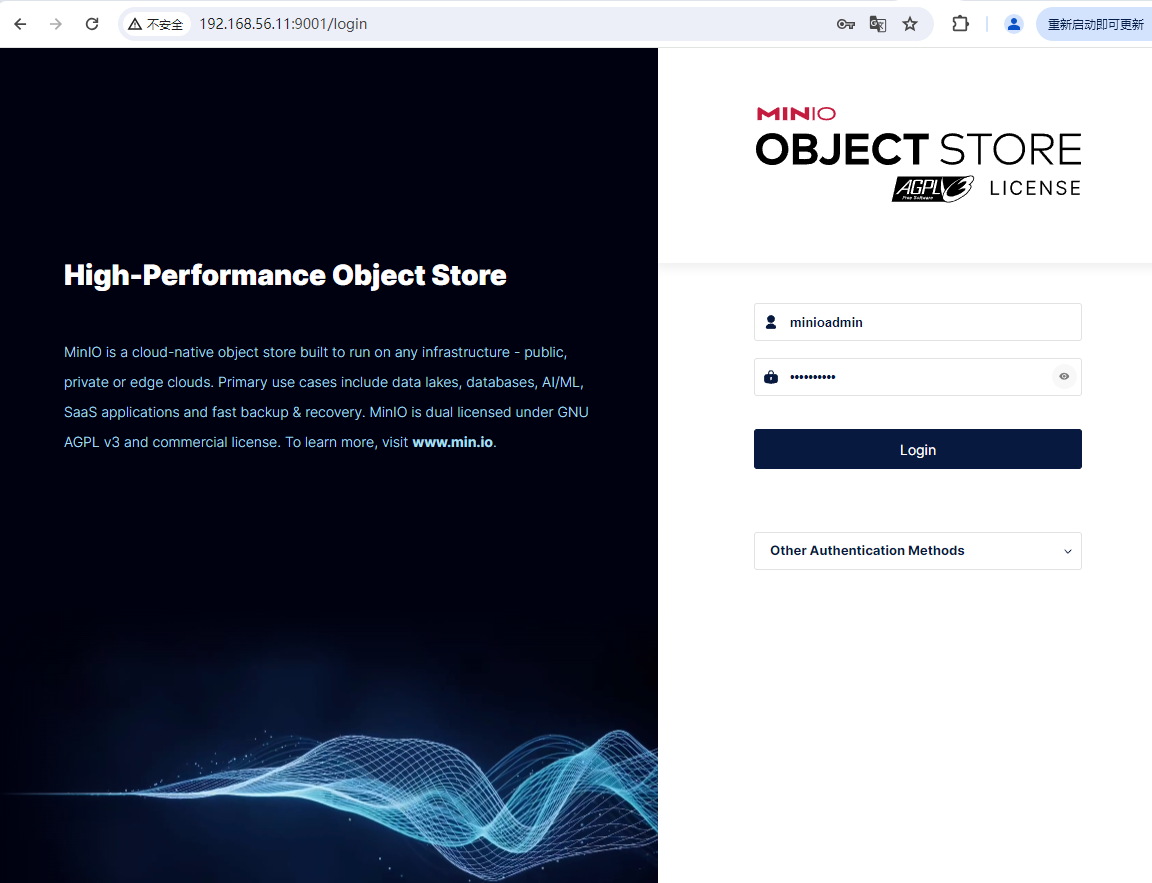
Task: Click the padlock icon in the password field
Action: pyautogui.click(x=771, y=376)
